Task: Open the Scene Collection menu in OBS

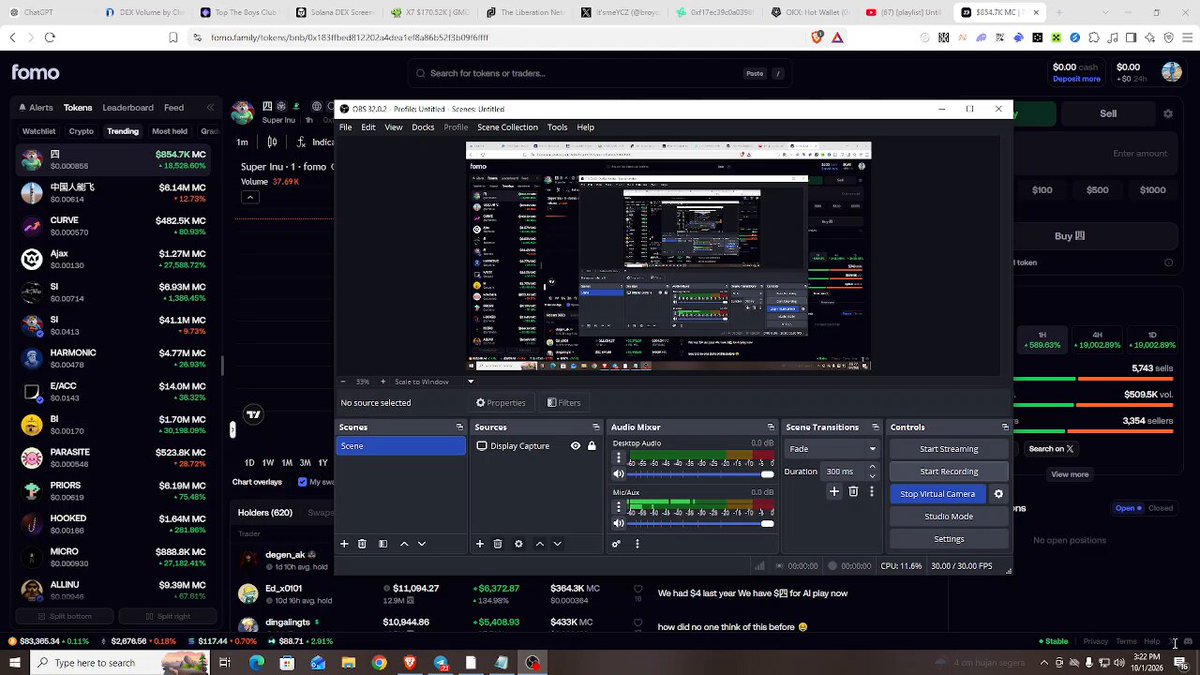Action: (x=507, y=127)
